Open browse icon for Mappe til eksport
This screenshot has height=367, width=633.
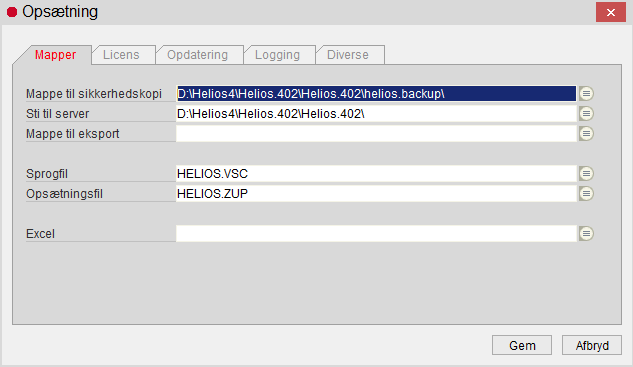(586, 134)
